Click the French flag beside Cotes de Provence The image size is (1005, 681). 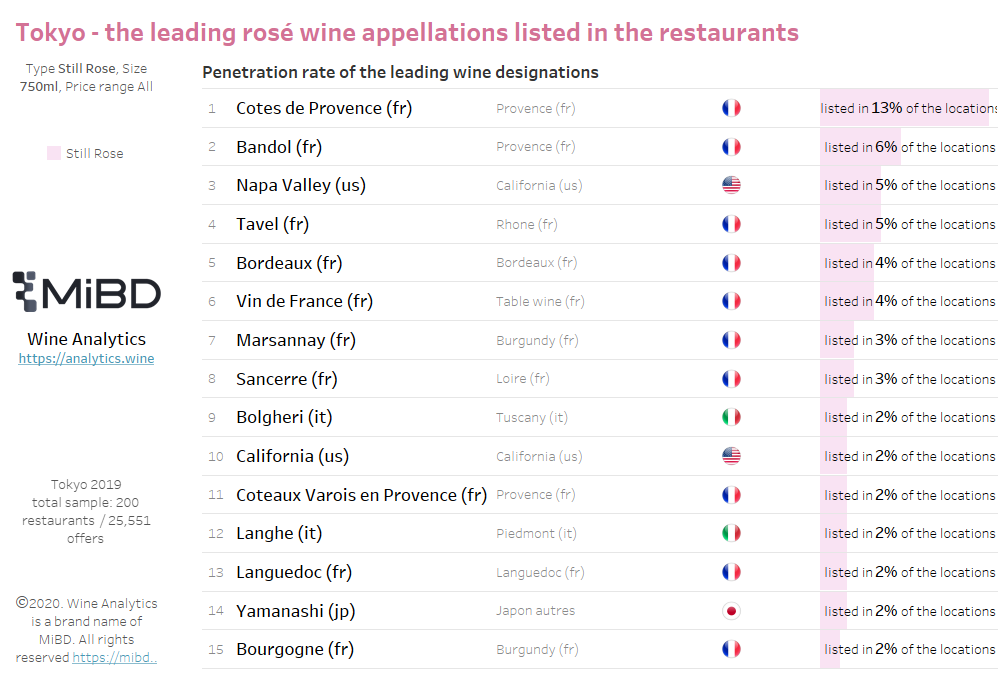[x=731, y=108]
